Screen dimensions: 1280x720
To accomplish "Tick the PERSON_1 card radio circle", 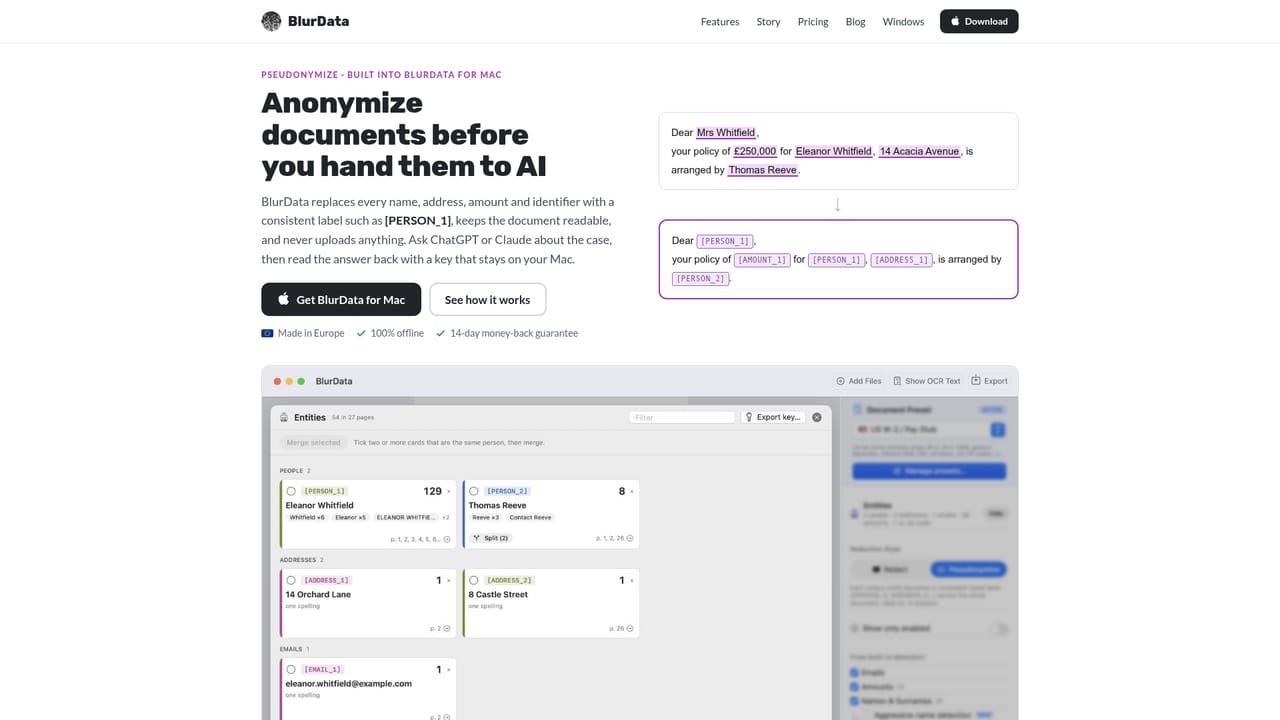I will (x=291, y=491).
